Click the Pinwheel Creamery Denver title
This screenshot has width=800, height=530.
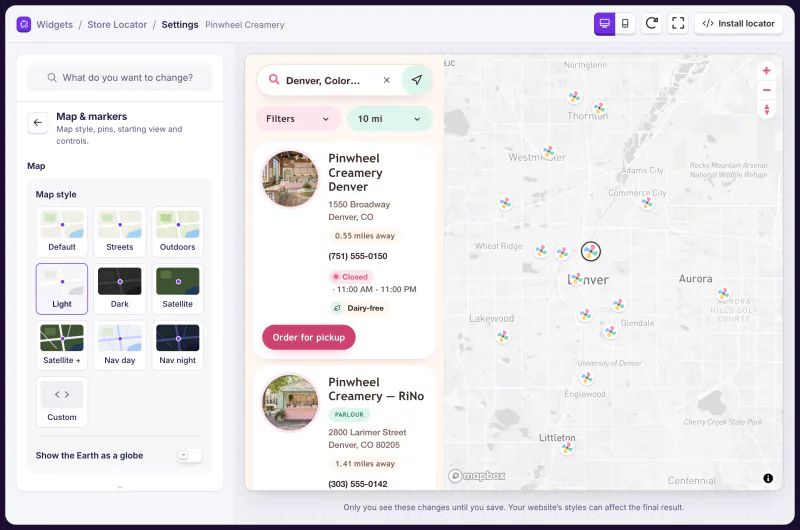tap(356, 172)
